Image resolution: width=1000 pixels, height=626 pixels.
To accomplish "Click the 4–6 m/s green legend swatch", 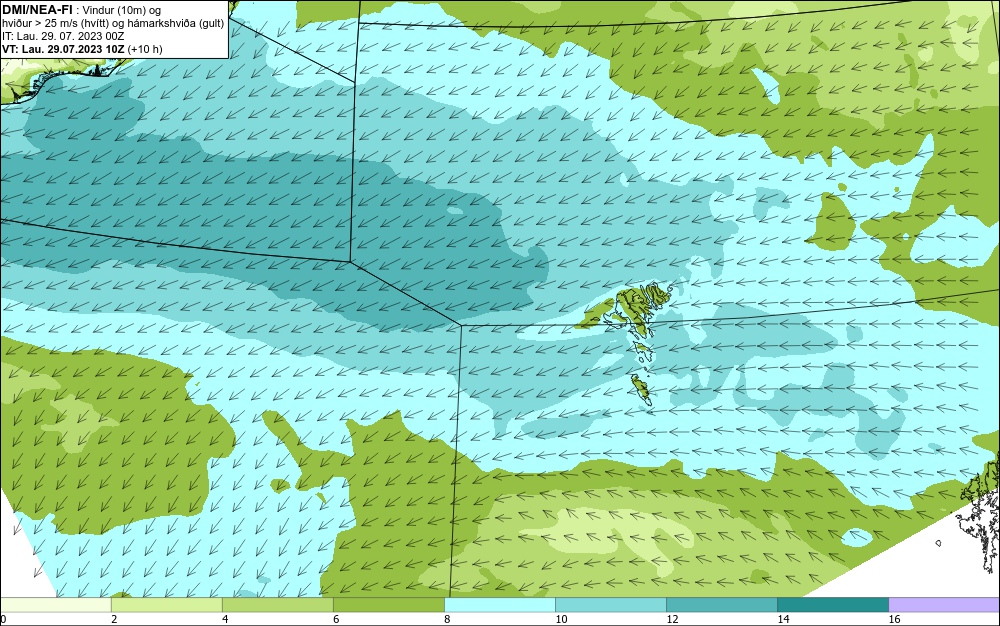I will [277, 605].
